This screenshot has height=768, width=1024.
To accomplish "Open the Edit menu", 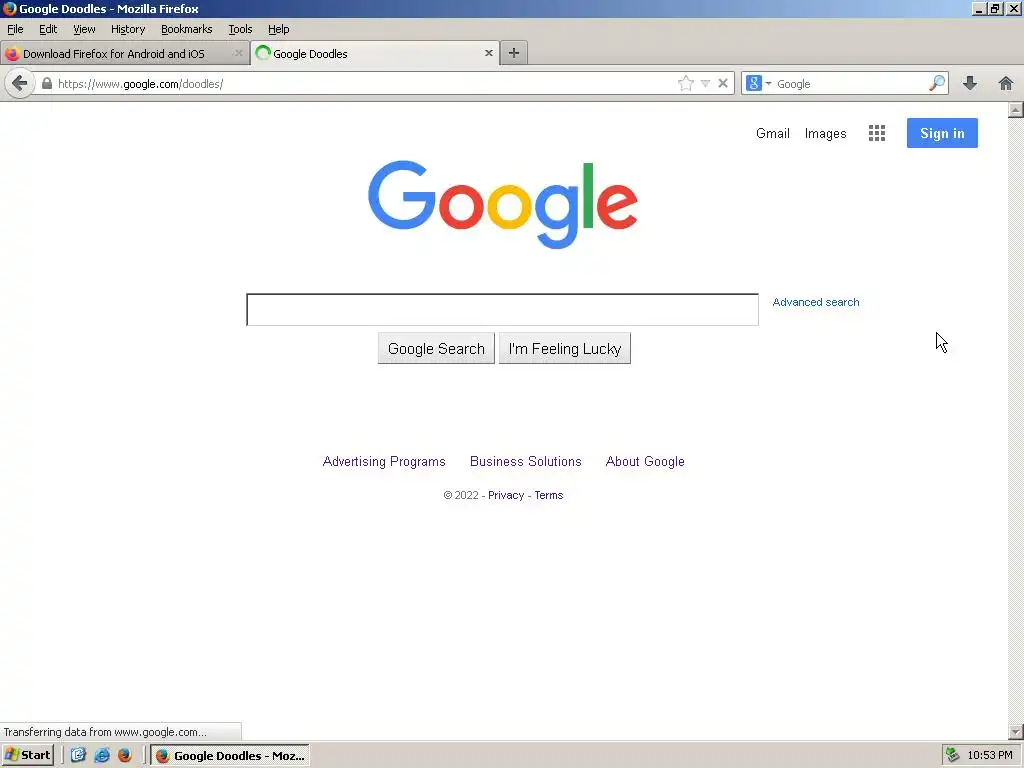I will click(48, 29).
